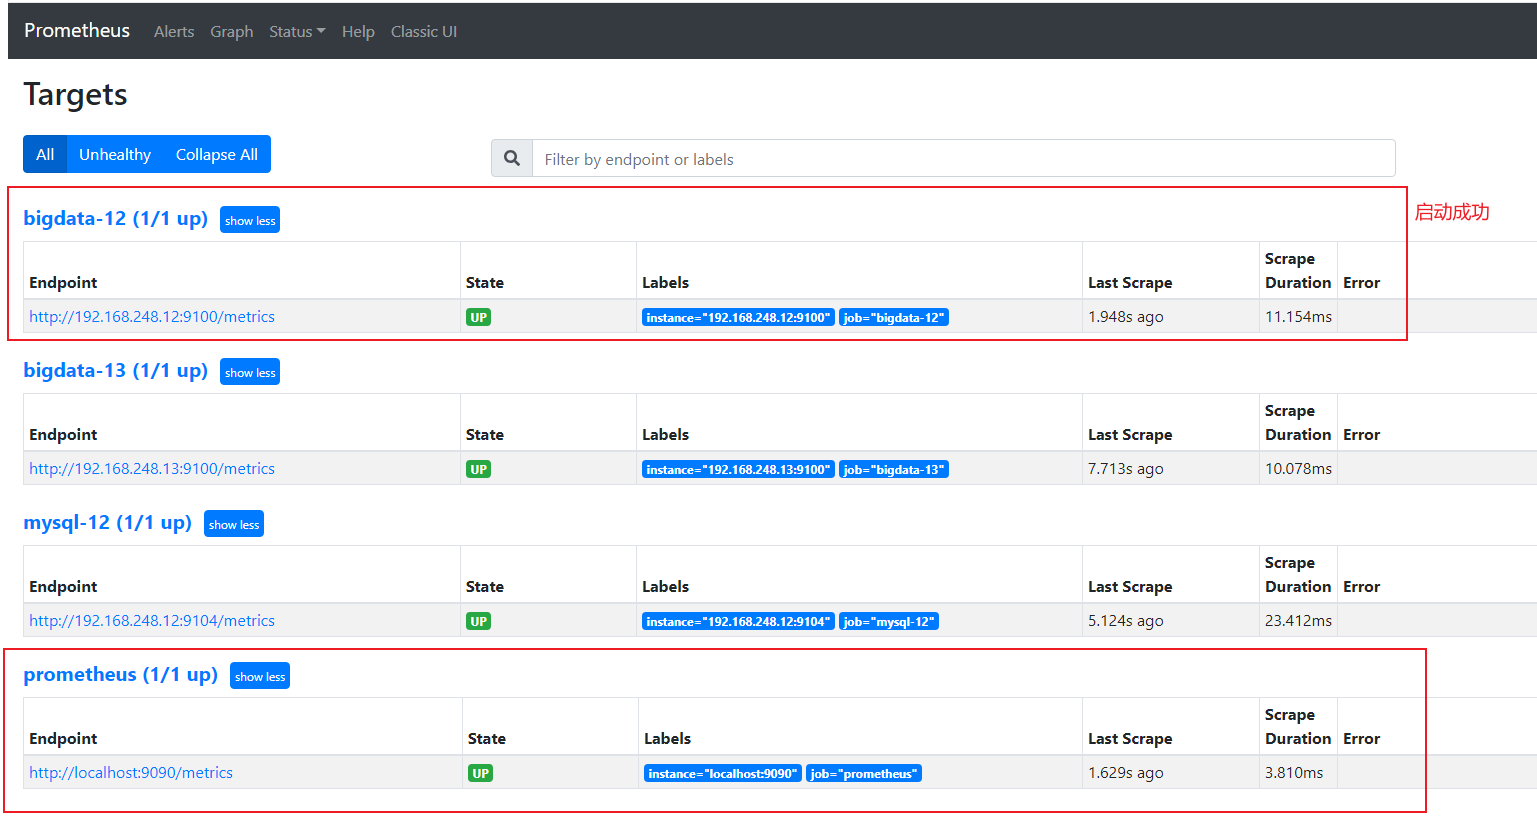The width and height of the screenshot is (1537, 832).
Task: Select the All targets filter
Action: click(x=45, y=154)
